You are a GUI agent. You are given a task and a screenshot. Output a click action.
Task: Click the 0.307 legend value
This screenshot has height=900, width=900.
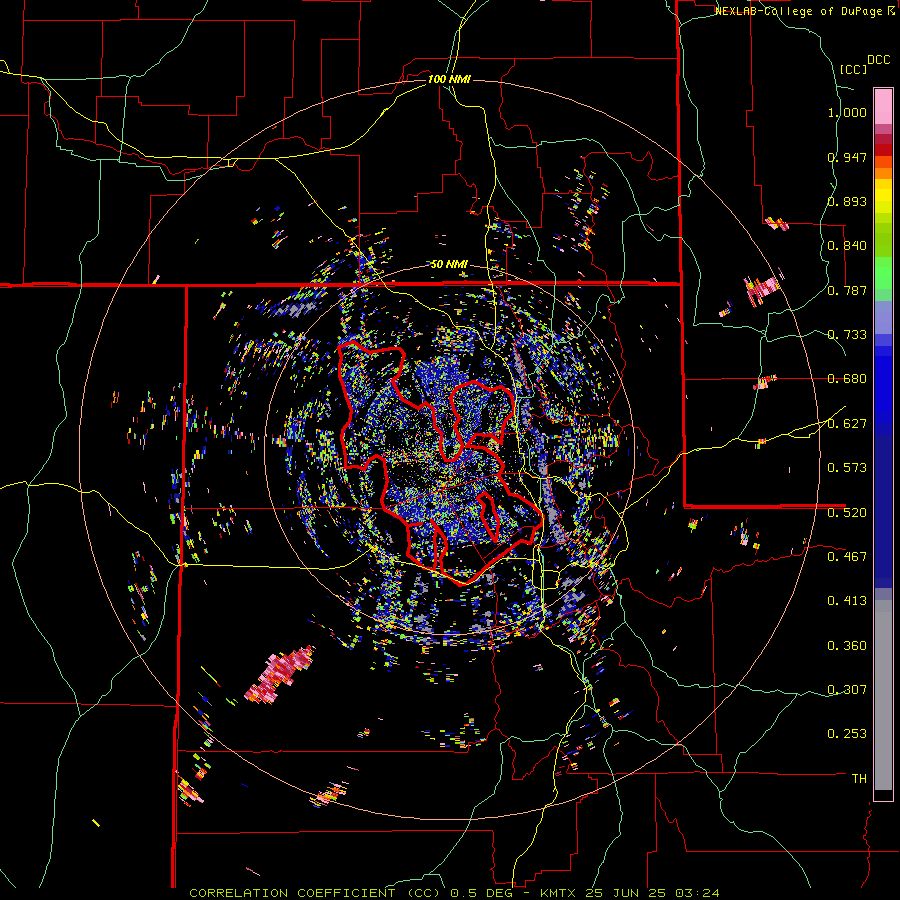(847, 690)
